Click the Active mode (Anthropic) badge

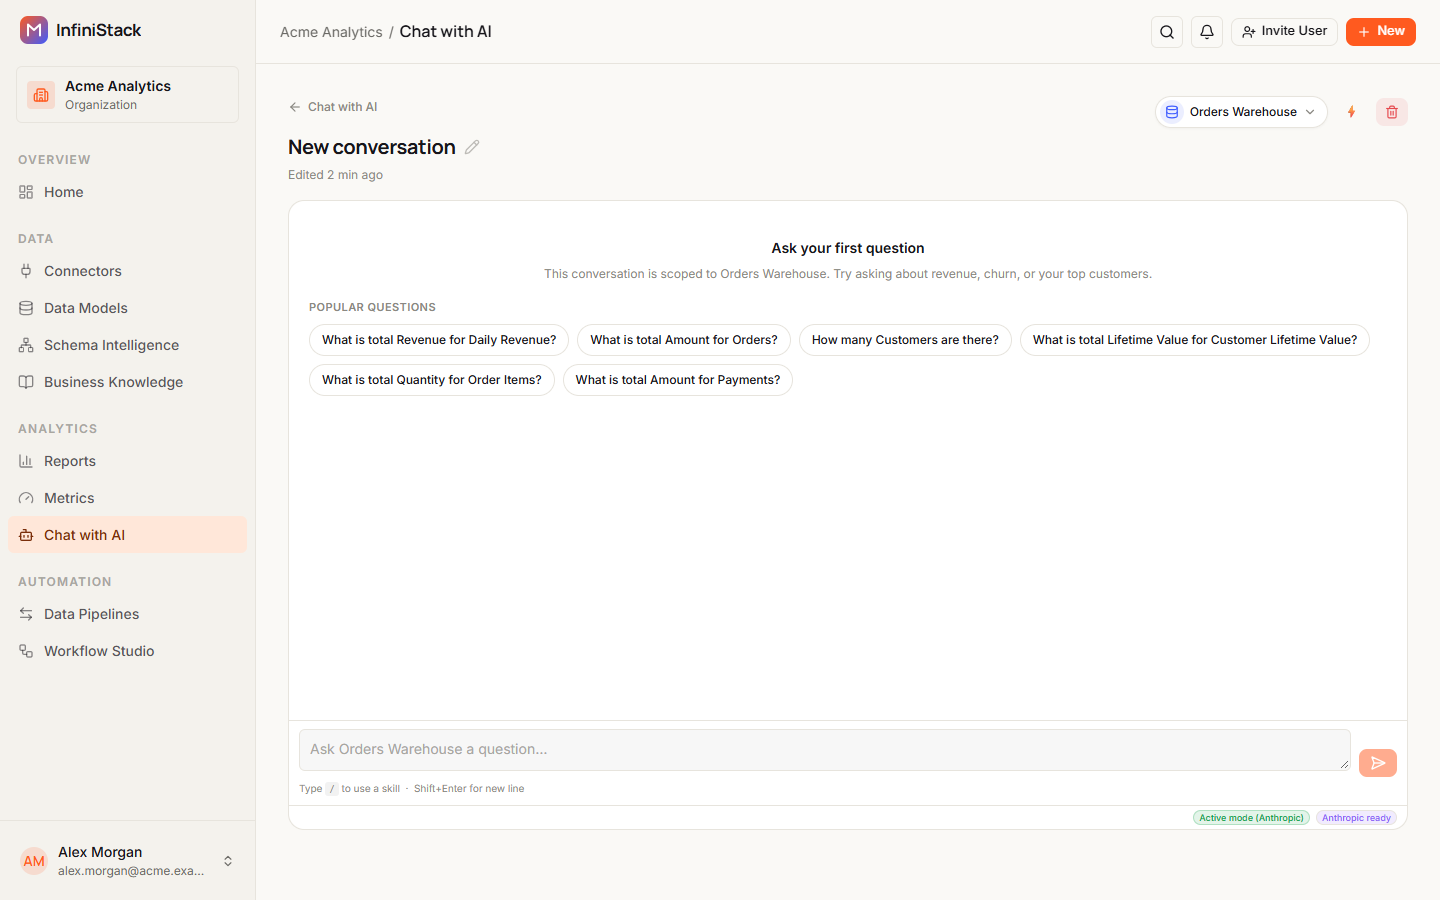click(x=1251, y=818)
